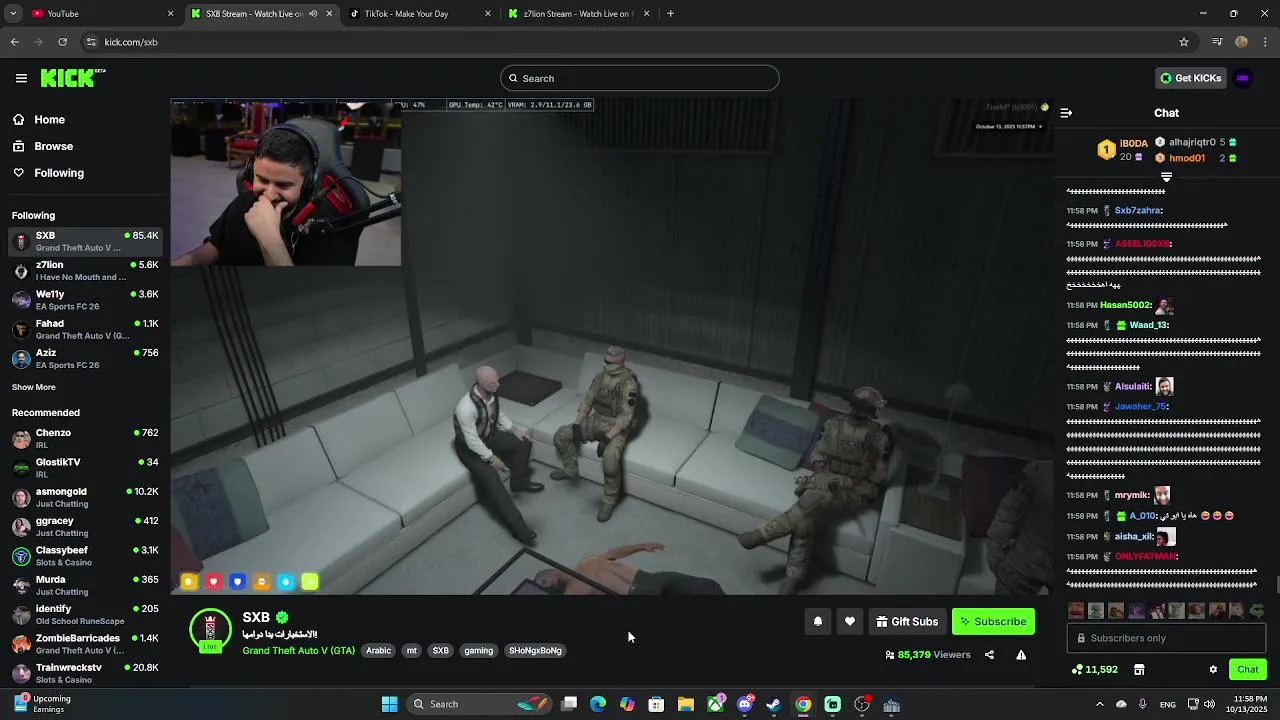Open We11y channel in sidebar

coord(85,300)
